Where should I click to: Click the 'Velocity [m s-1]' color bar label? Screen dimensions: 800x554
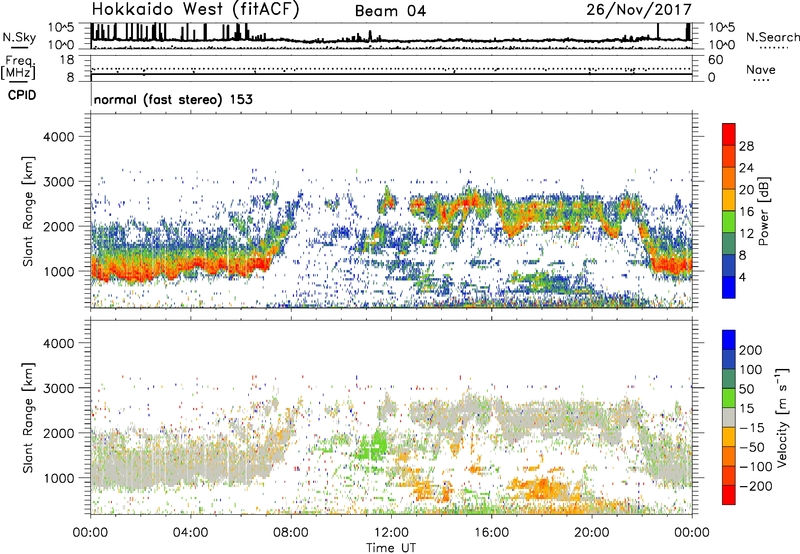[782, 417]
